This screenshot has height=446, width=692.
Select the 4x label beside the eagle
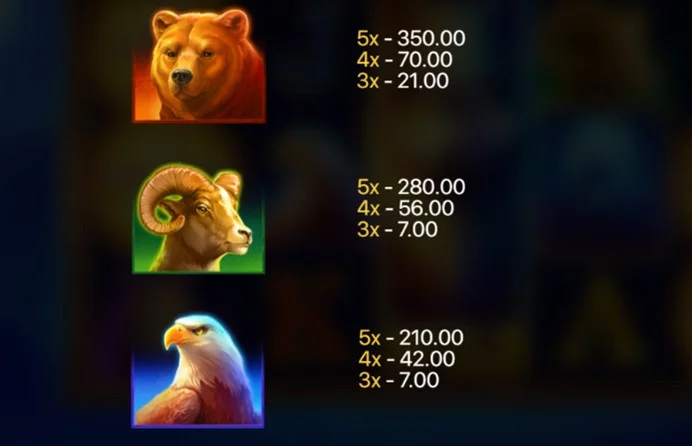(370, 359)
